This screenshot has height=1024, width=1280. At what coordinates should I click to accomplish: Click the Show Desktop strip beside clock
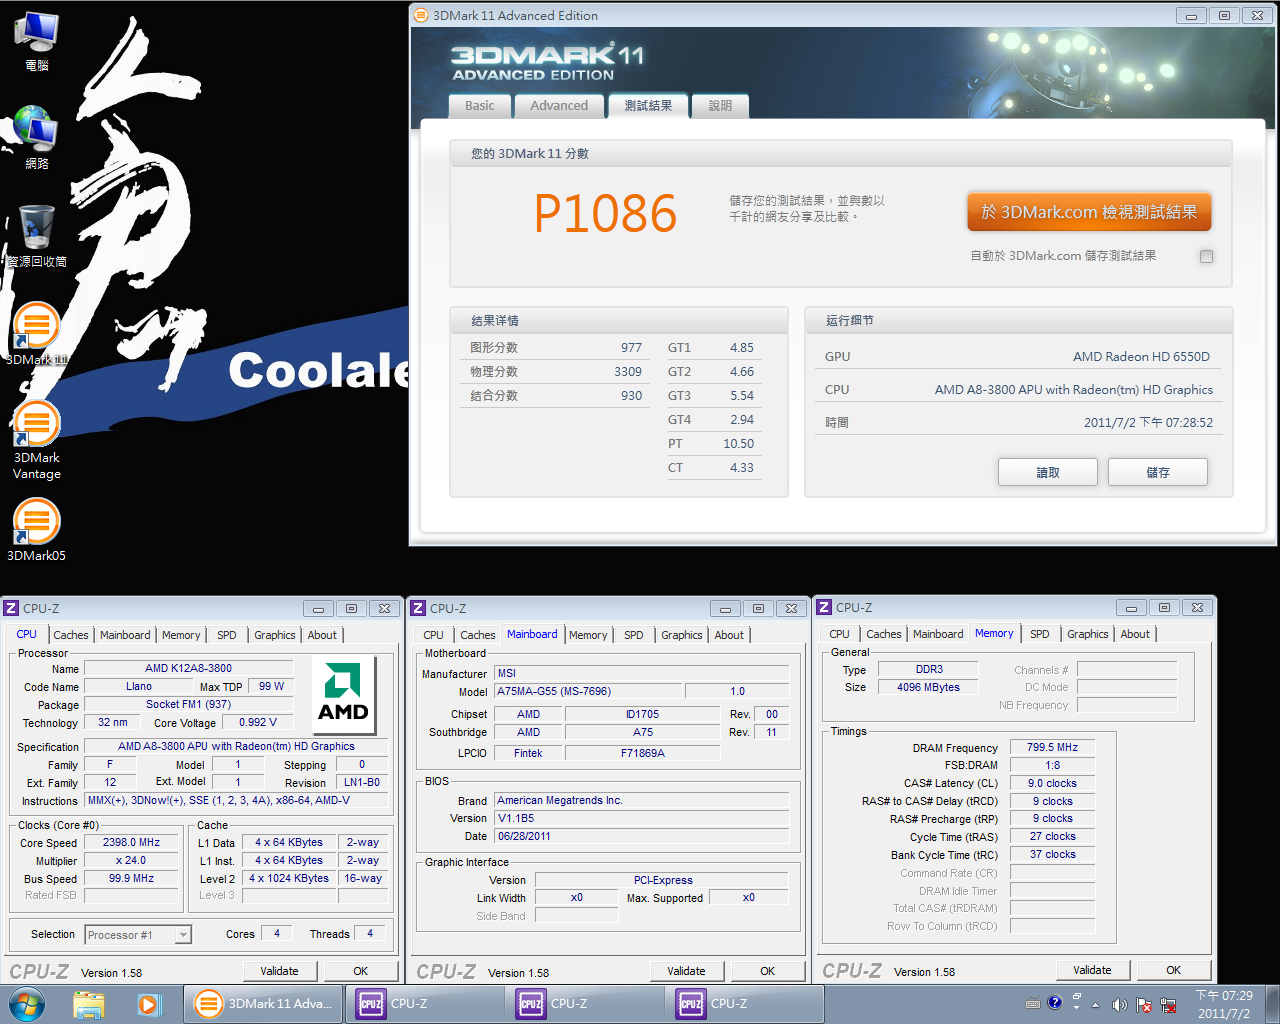(1271, 1004)
